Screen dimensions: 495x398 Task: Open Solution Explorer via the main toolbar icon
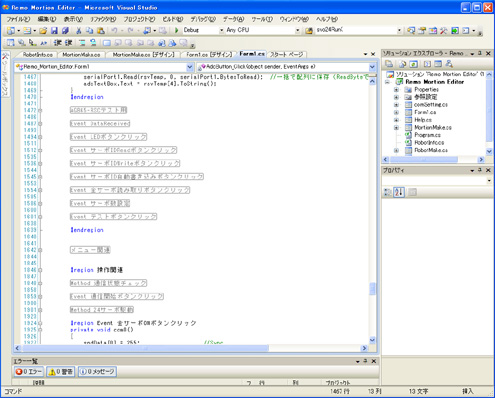[x=411, y=31]
